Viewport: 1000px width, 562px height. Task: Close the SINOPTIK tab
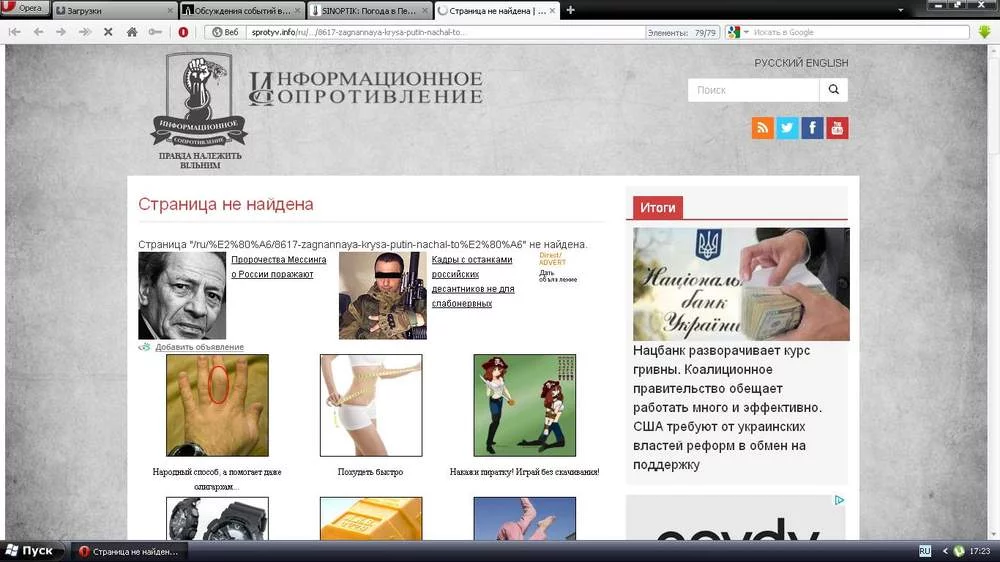point(425,11)
